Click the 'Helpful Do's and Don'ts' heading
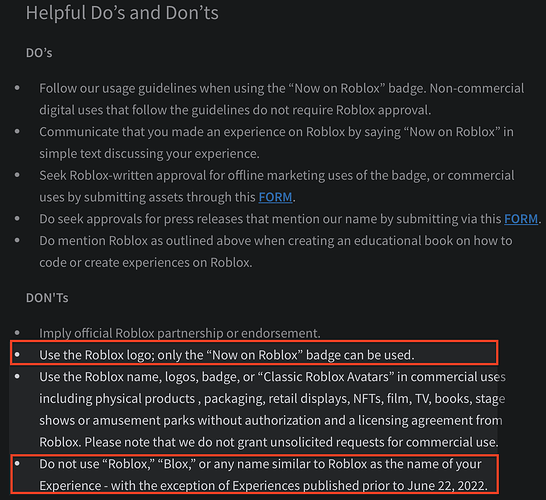This screenshot has height=500, width=546. coord(122,13)
